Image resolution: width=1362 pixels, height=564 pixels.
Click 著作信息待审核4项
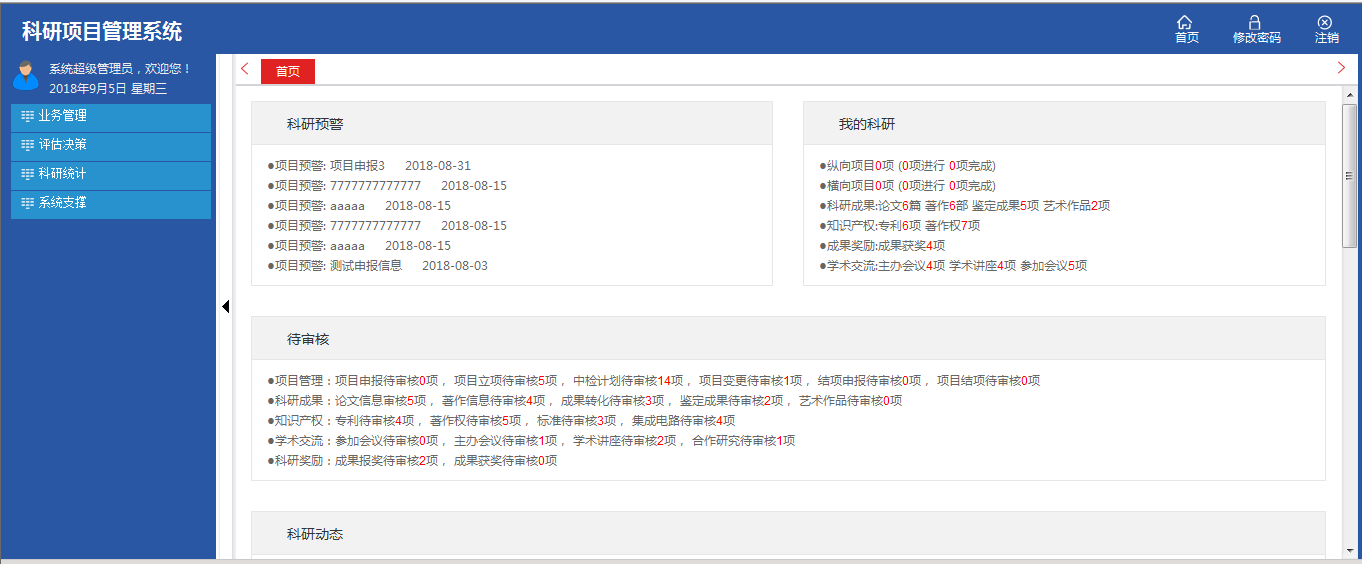tap(493, 401)
